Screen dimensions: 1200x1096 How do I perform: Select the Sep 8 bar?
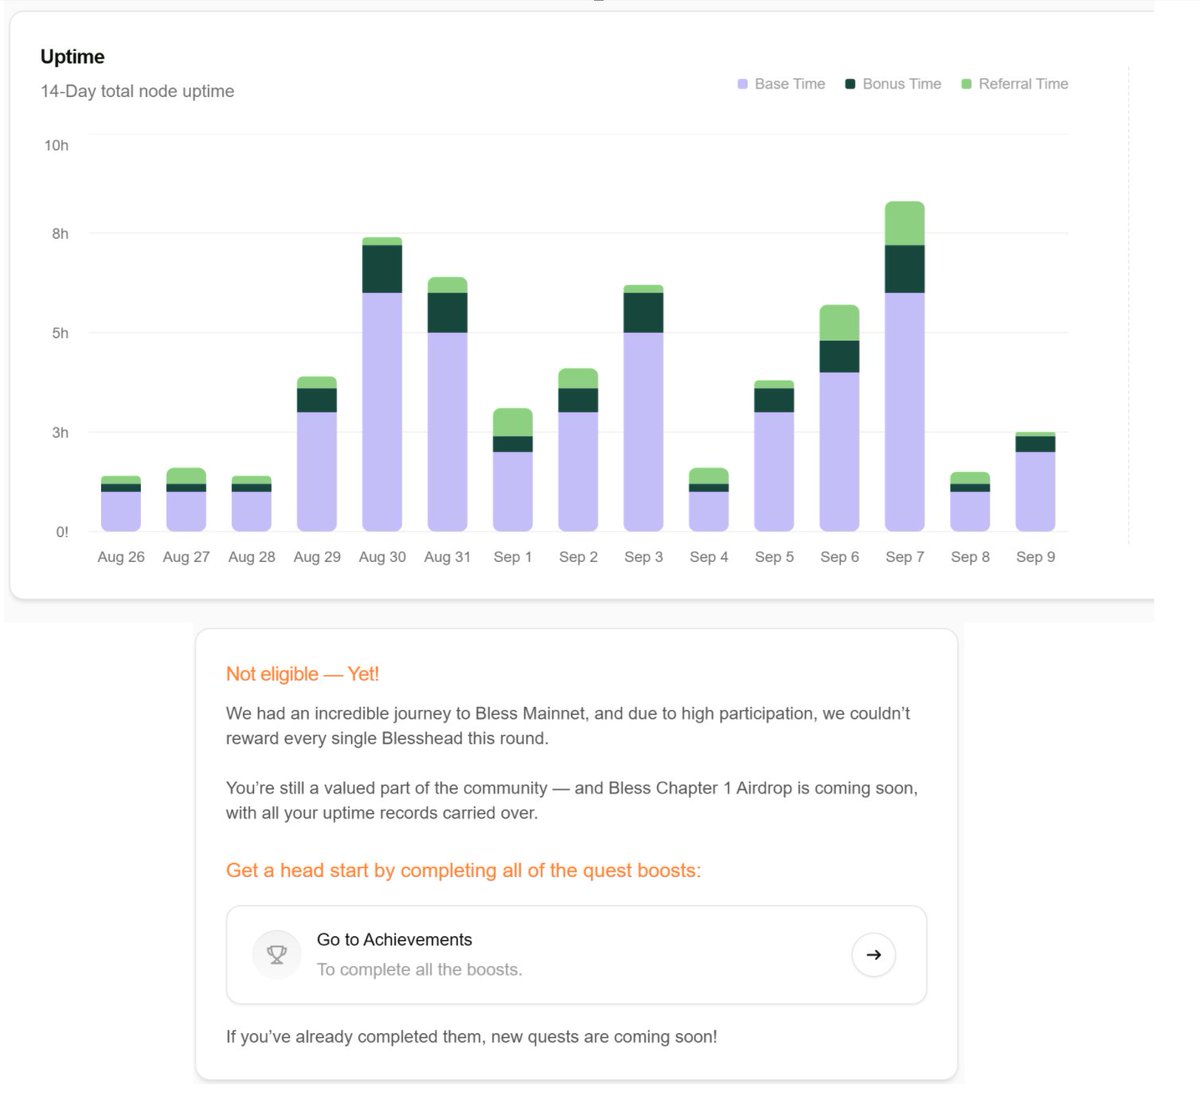pos(970,502)
